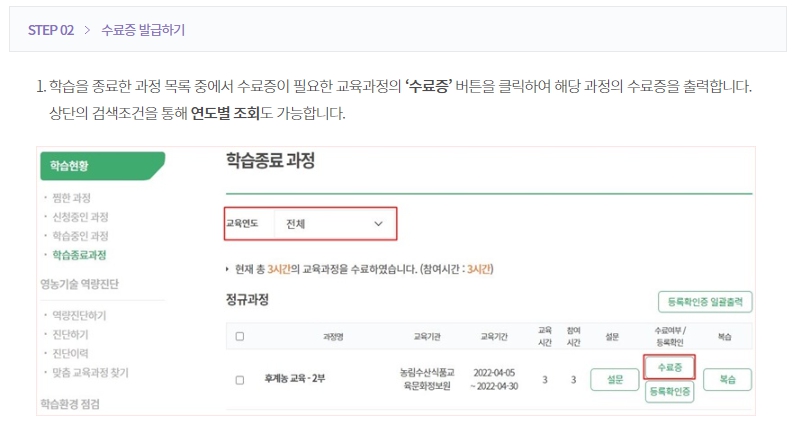
Task: Click 등록확인증 일괄출력 button
Action: [704, 302]
